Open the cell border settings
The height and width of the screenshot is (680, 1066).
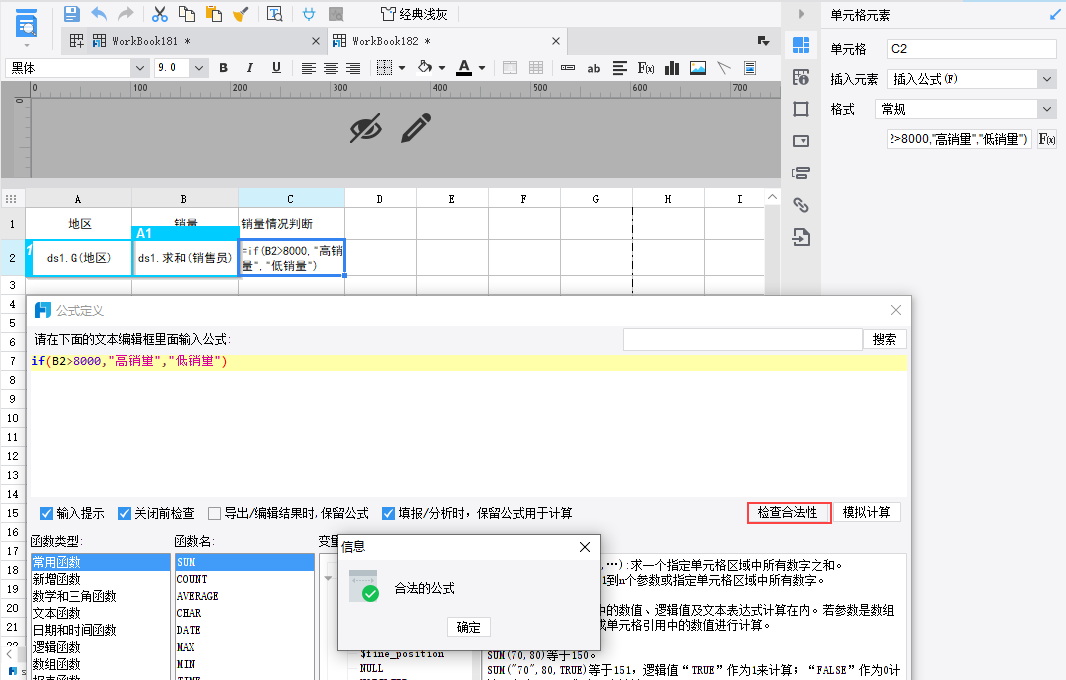(384, 68)
